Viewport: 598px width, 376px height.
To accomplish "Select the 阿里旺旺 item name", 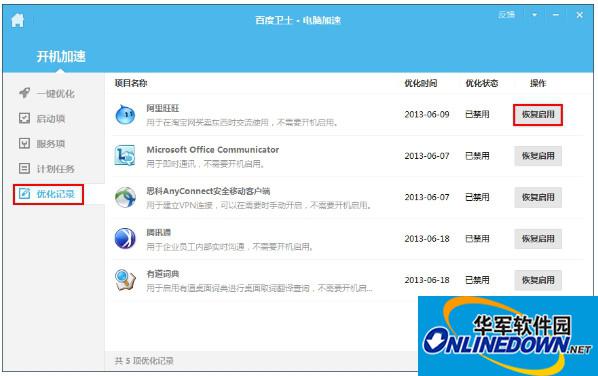I will (x=163, y=108).
